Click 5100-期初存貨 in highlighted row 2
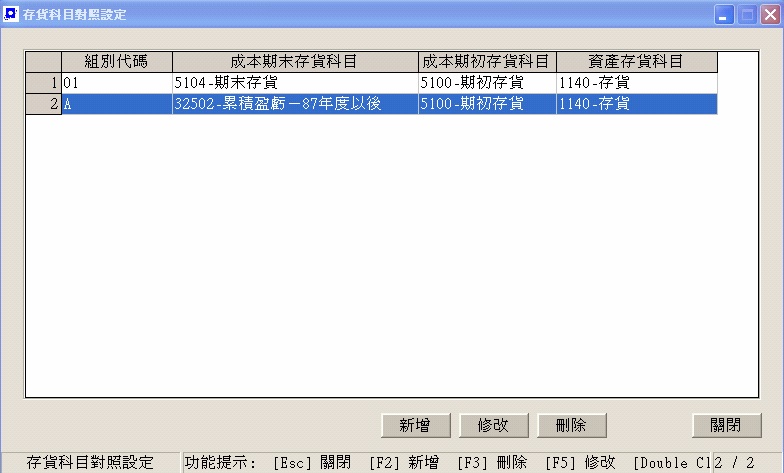The width and height of the screenshot is (784, 473). (x=487, y=104)
